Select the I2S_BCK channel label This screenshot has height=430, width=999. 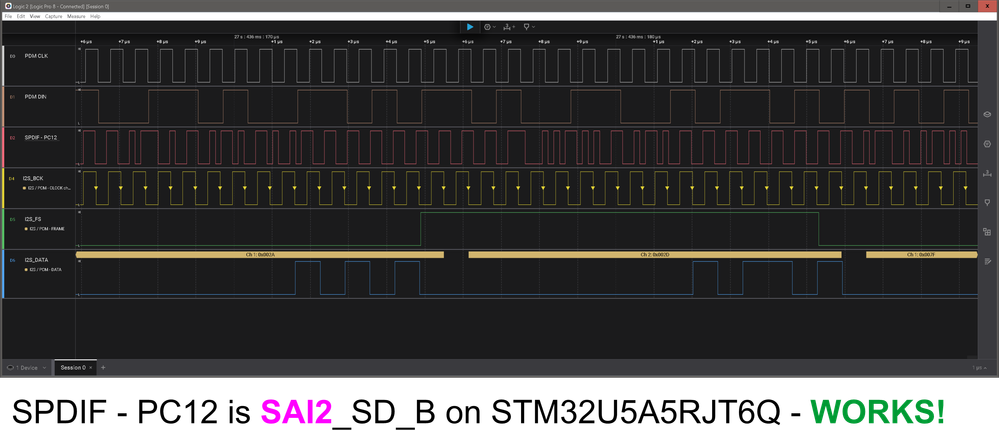(34, 178)
